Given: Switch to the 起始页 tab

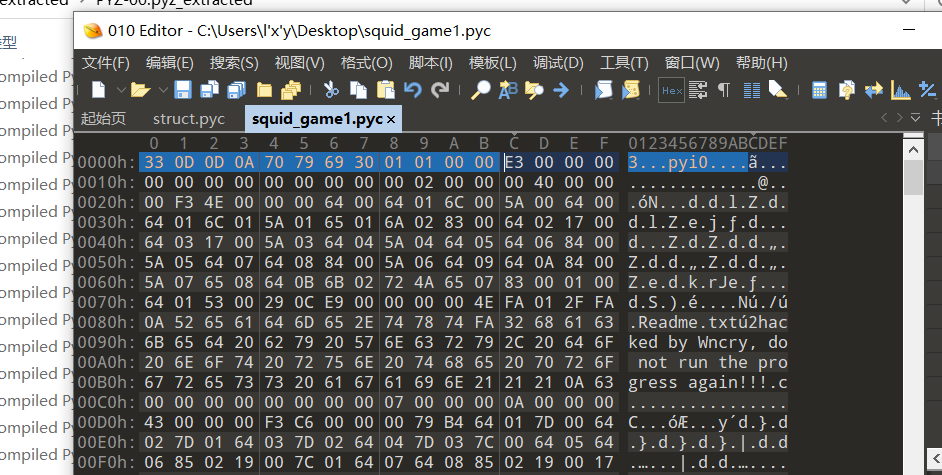Looking at the screenshot, I should pos(103,119).
